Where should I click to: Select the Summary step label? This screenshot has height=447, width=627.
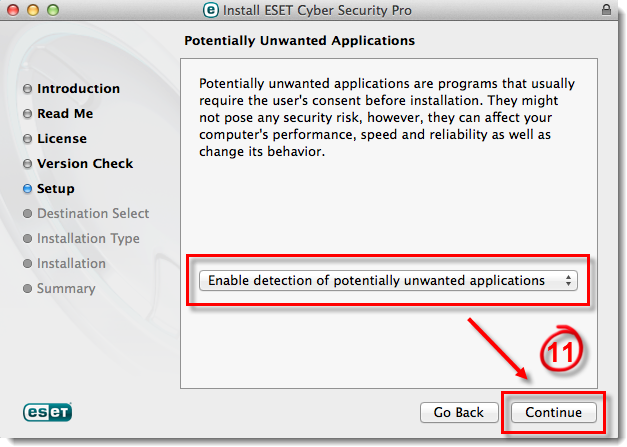(66, 289)
